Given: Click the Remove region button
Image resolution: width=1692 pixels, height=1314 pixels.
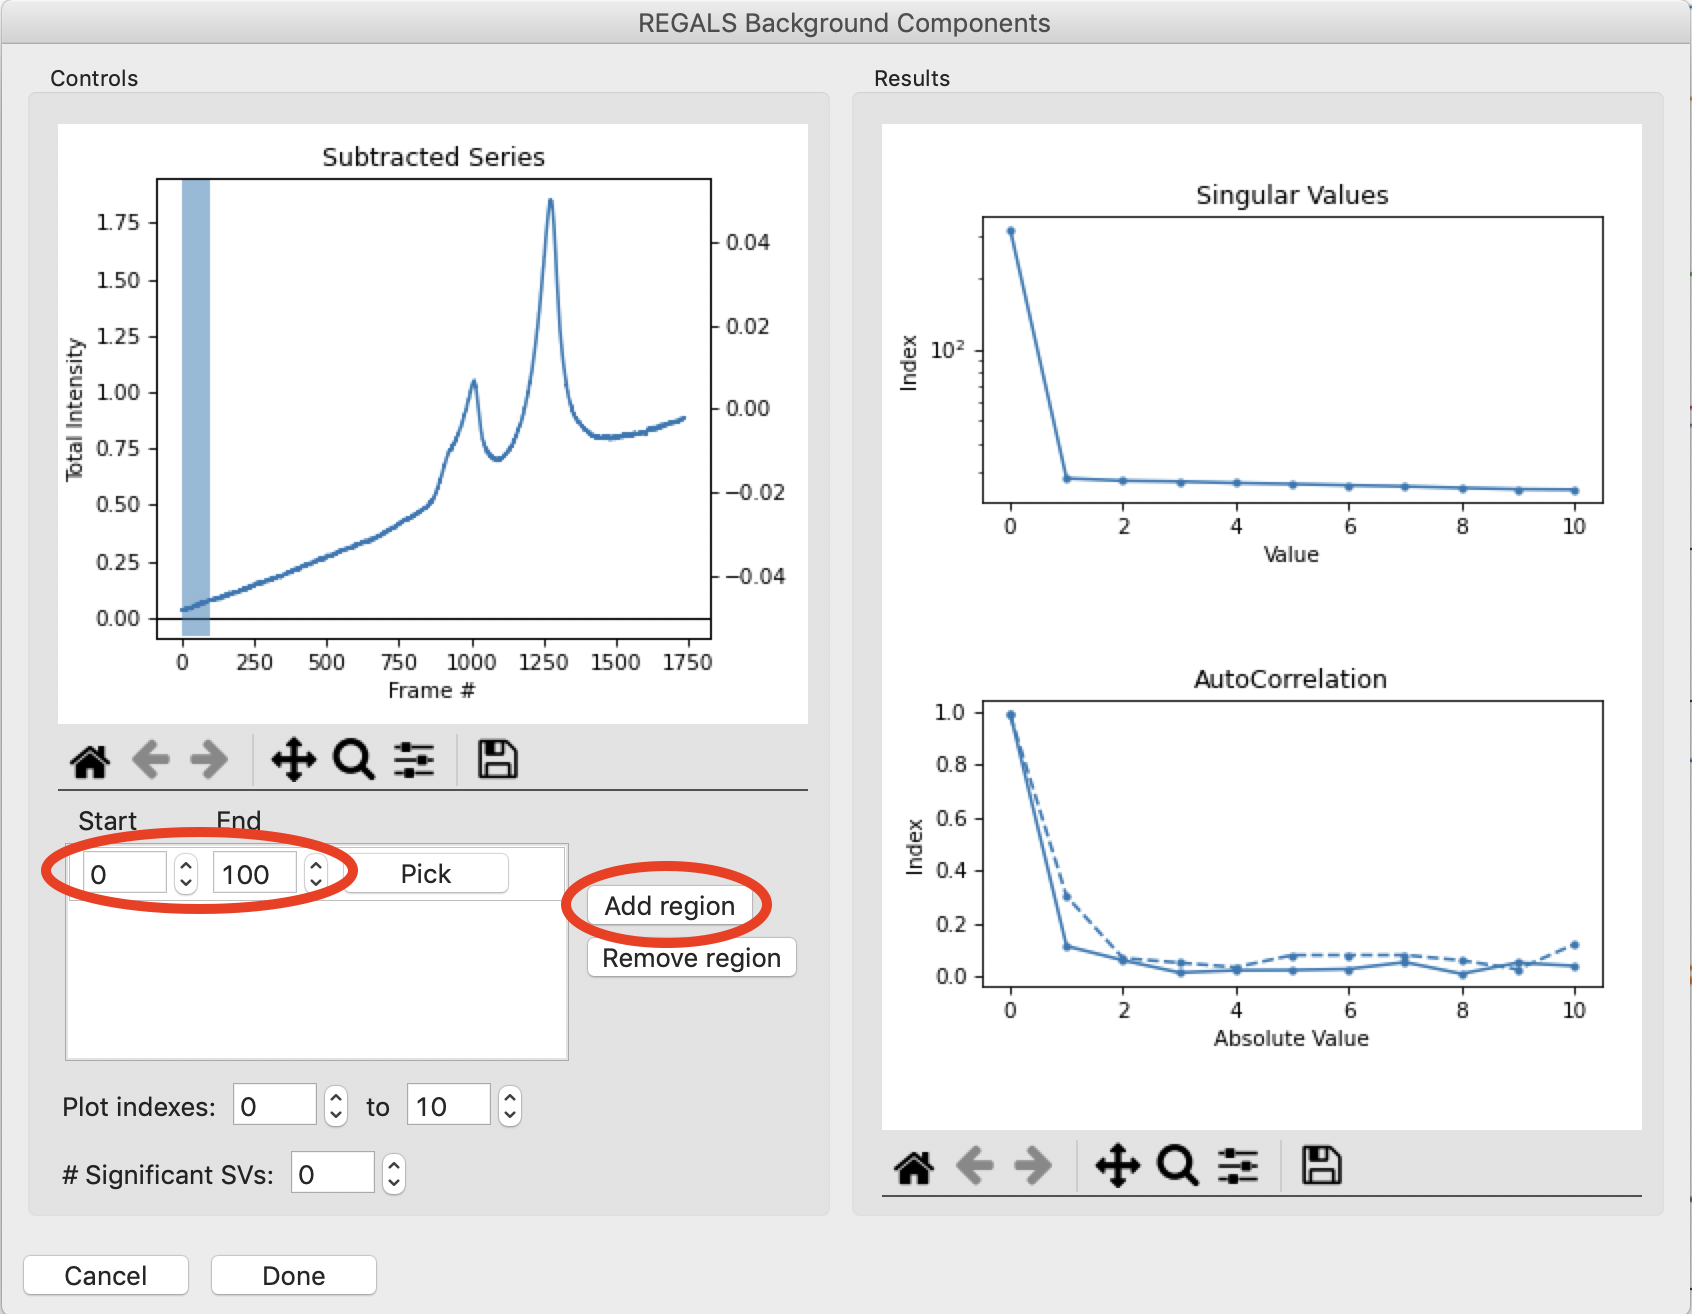Looking at the screenshot, I should point(691,958).
